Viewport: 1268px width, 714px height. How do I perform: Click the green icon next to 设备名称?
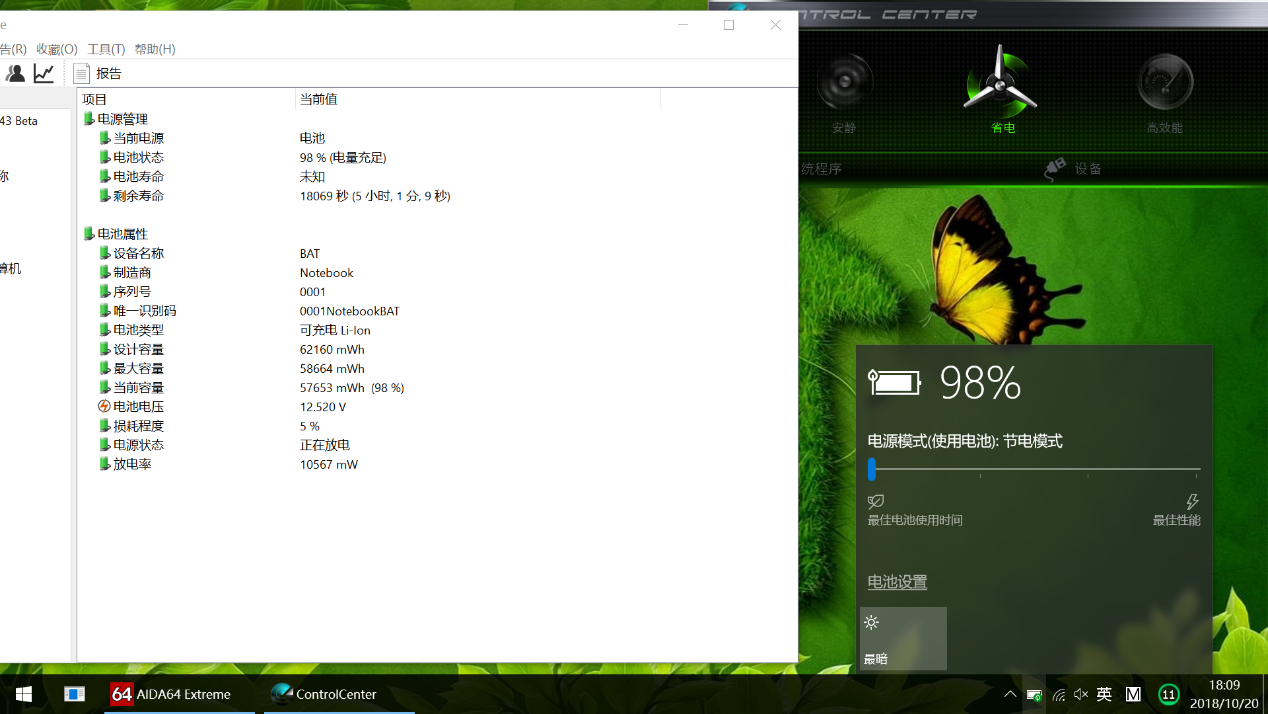click(105, 253)
